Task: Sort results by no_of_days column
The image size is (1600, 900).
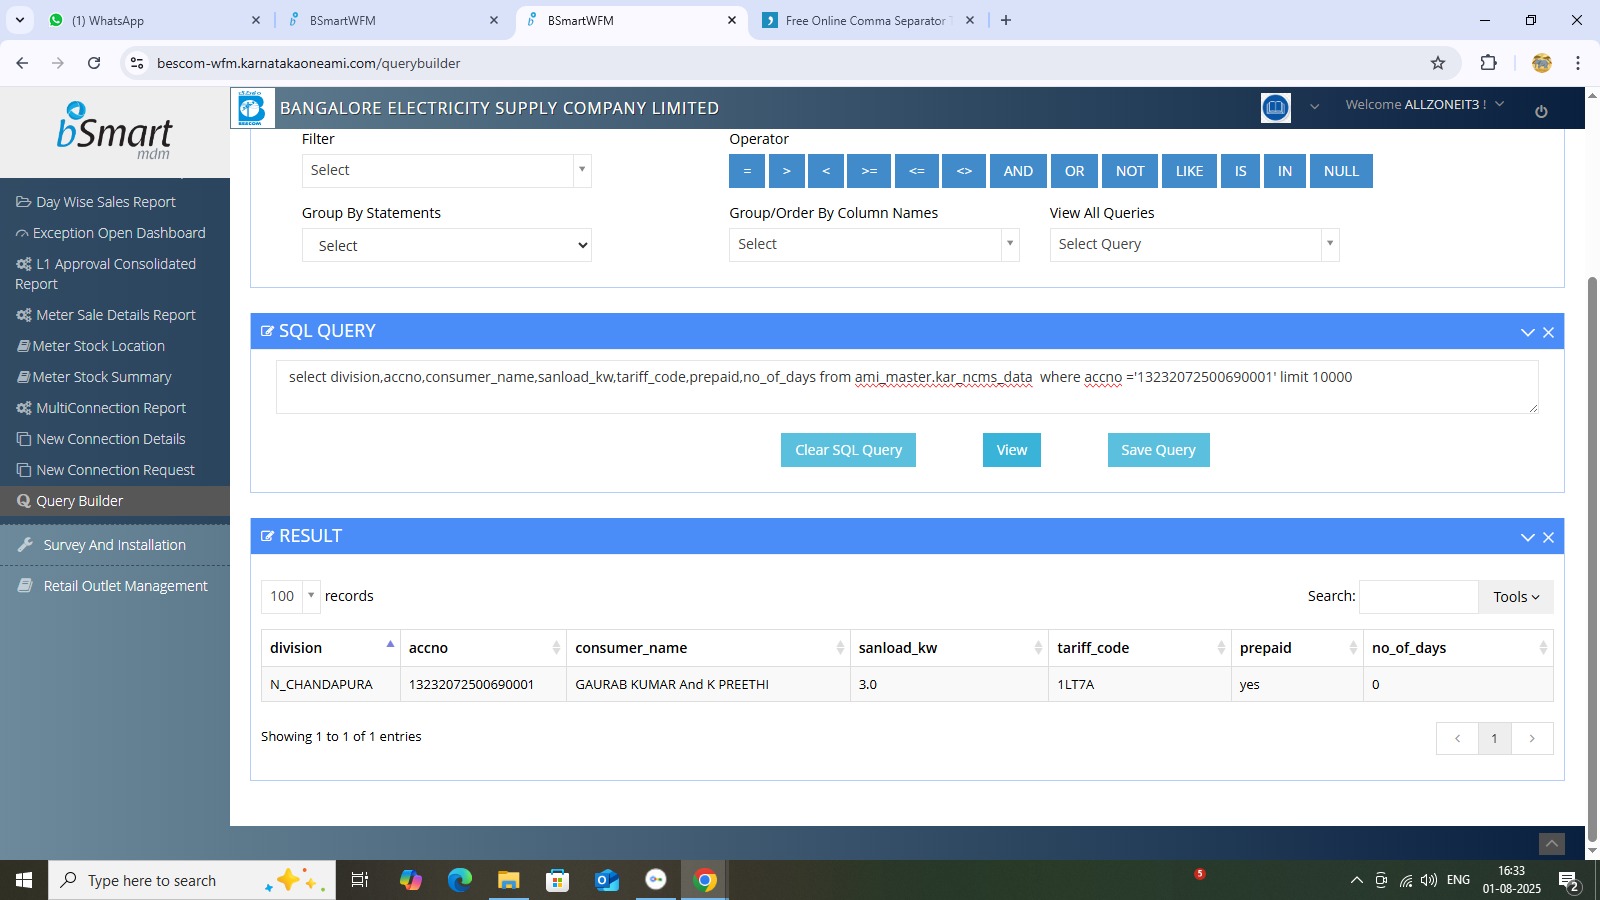Action: (x=1457, y=648)
